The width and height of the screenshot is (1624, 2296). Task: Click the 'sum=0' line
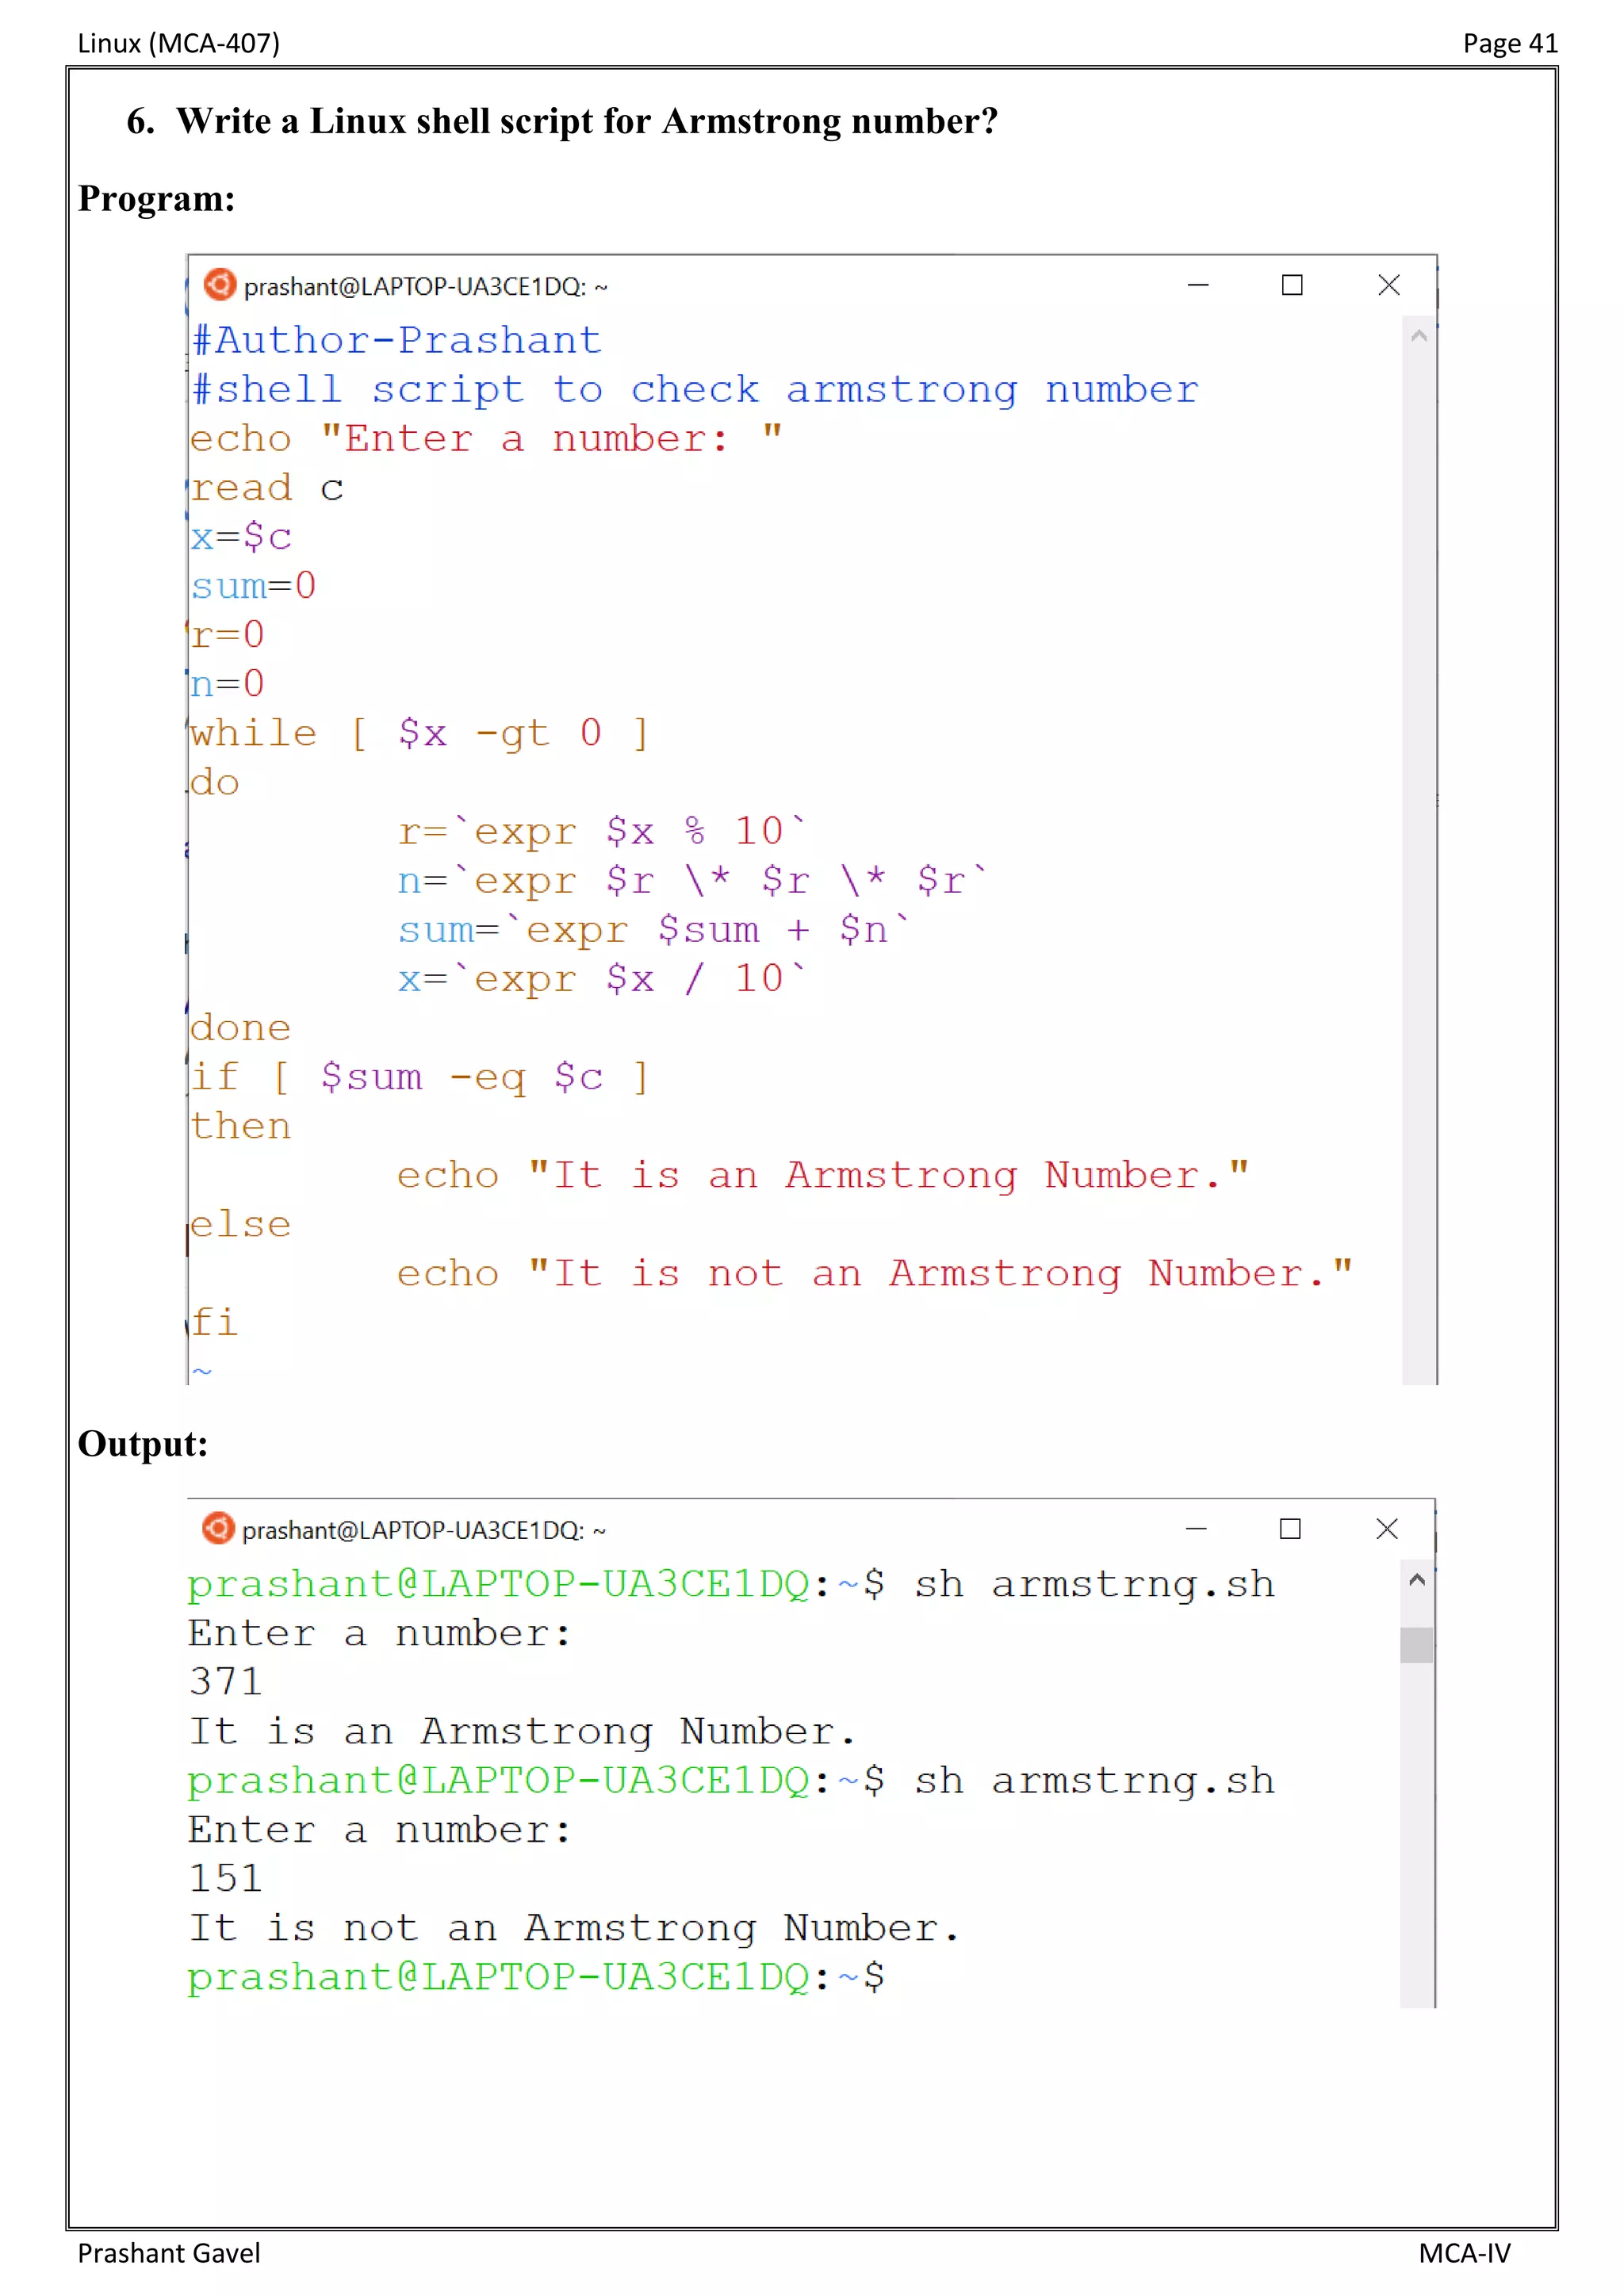254,585
